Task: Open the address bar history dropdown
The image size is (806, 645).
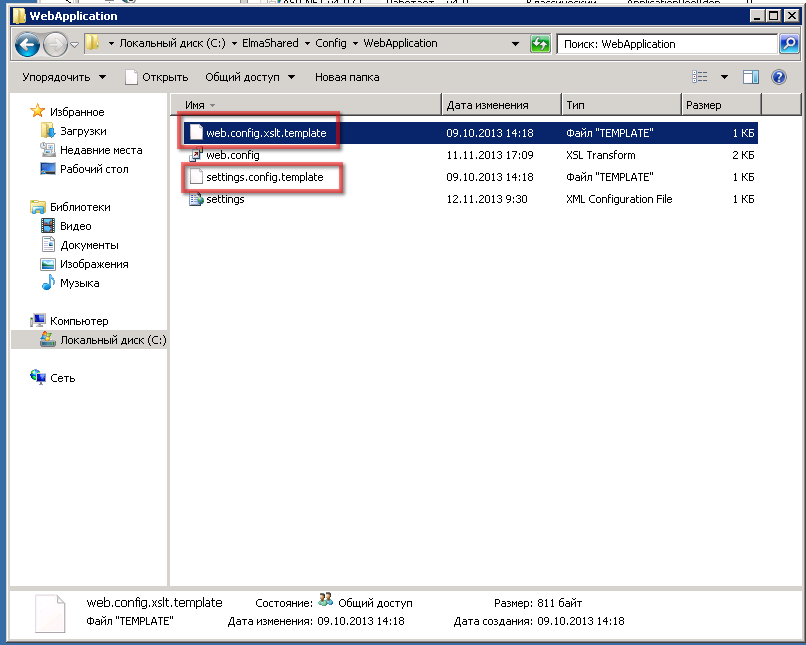Action: point(515,44)
